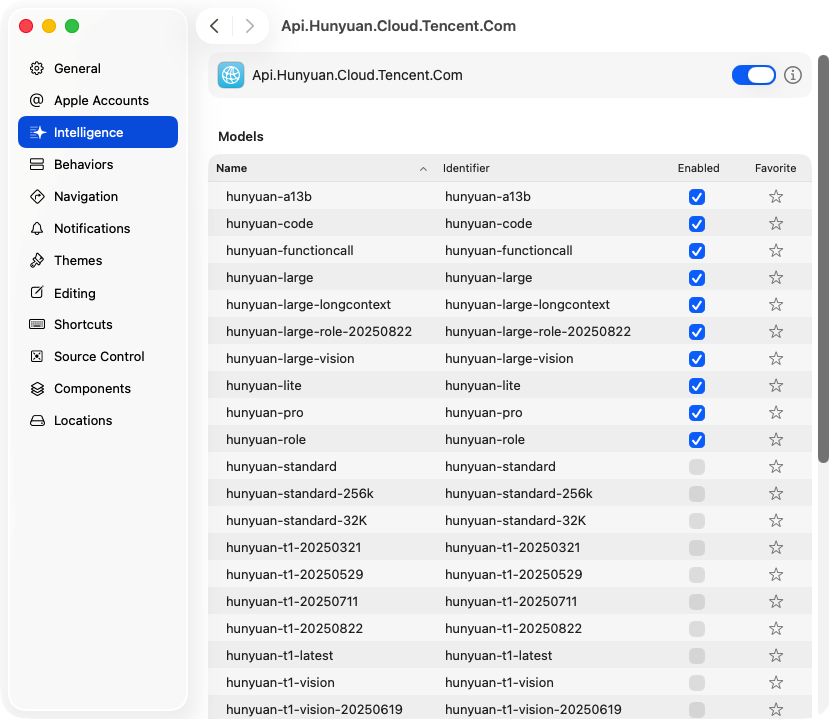The height and width of the screenshot is (719, 832).
Task: Select Behaviors in the sidebar
Action: tap(98, 164)
